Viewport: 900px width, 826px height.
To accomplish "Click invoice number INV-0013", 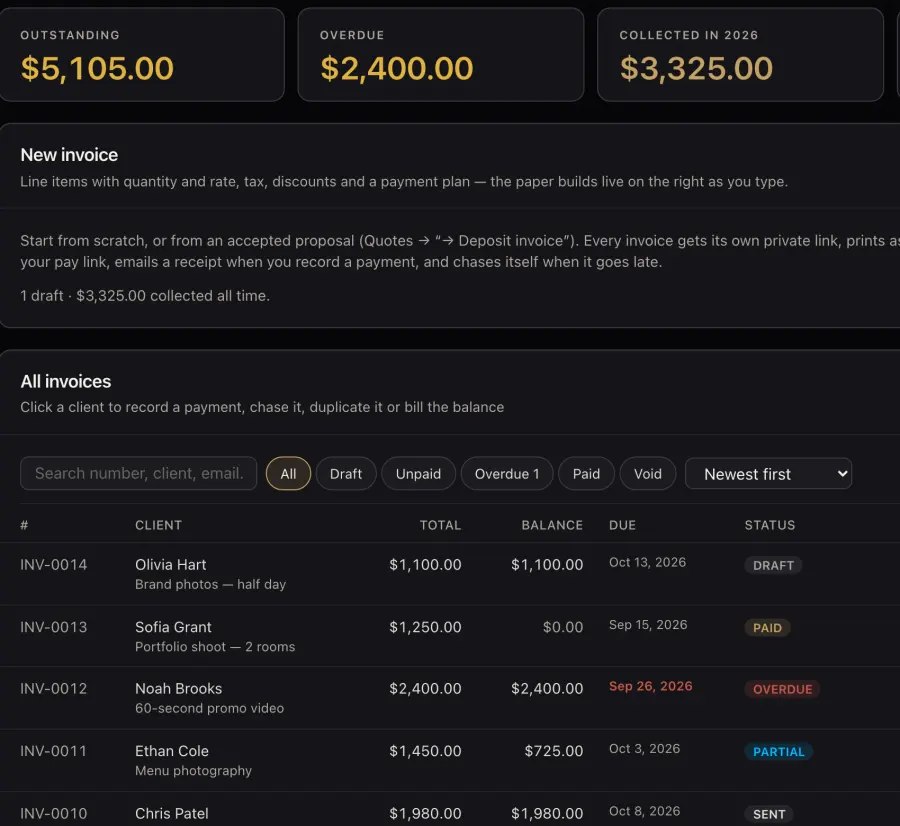I will pos(54,627).
